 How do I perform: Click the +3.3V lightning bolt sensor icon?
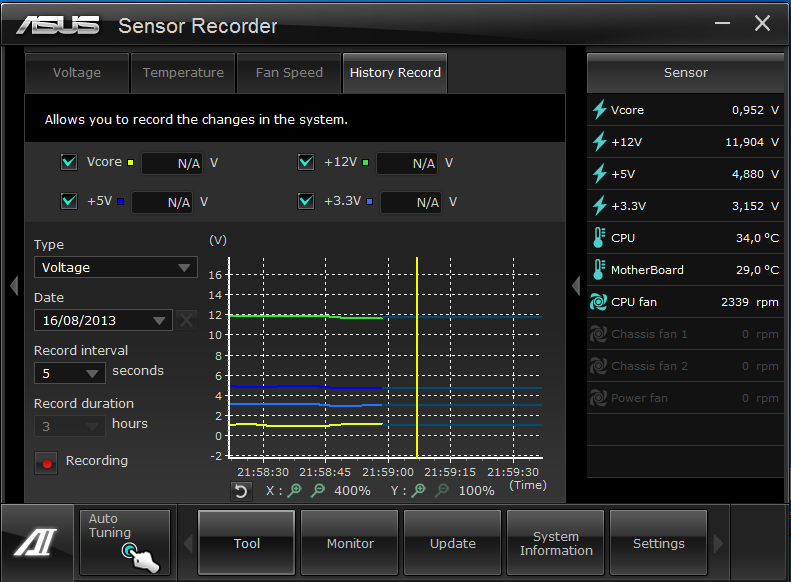point(599,206)
